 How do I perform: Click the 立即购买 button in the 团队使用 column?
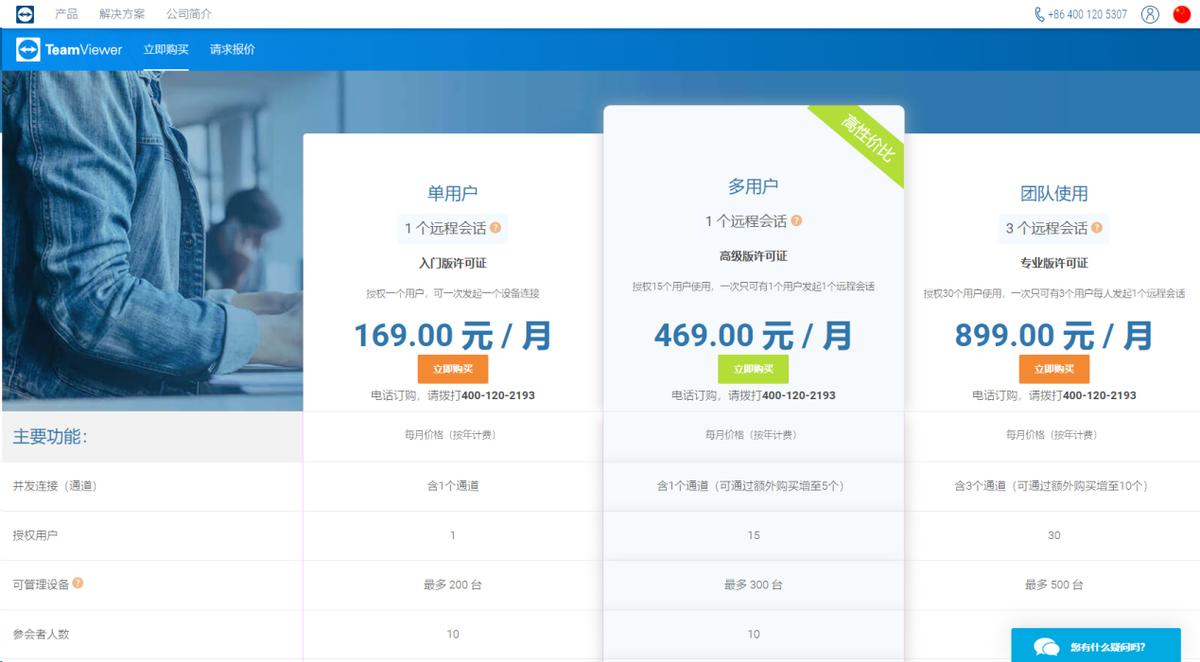[1052, 368]
